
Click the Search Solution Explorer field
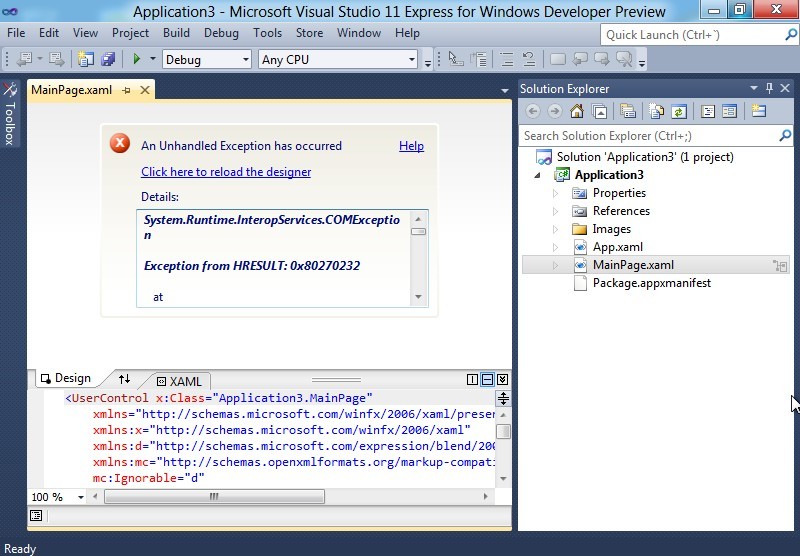(x=649, y=136)
